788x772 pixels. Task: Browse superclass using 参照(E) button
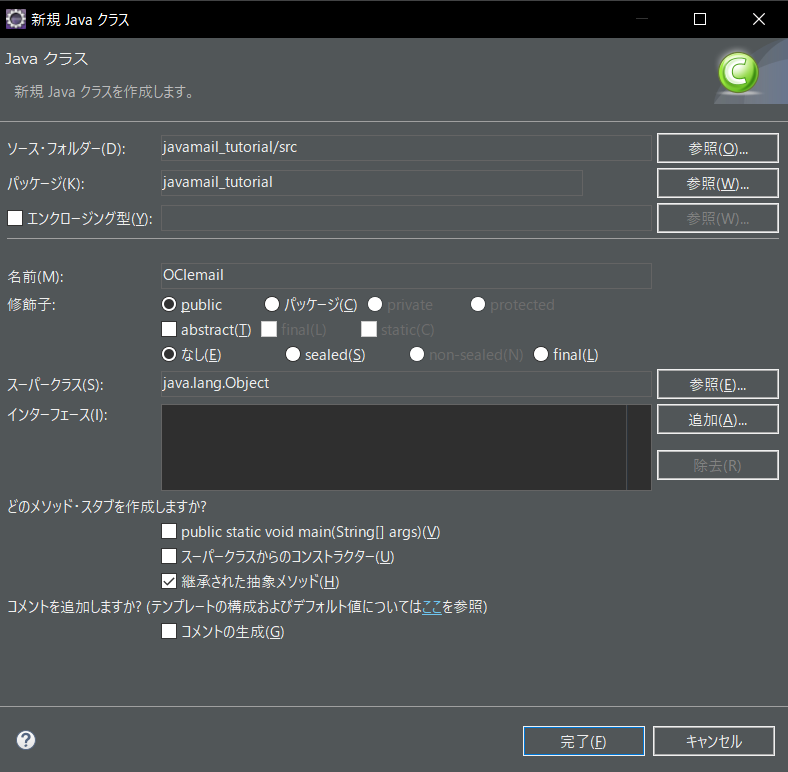click(717, 384)
